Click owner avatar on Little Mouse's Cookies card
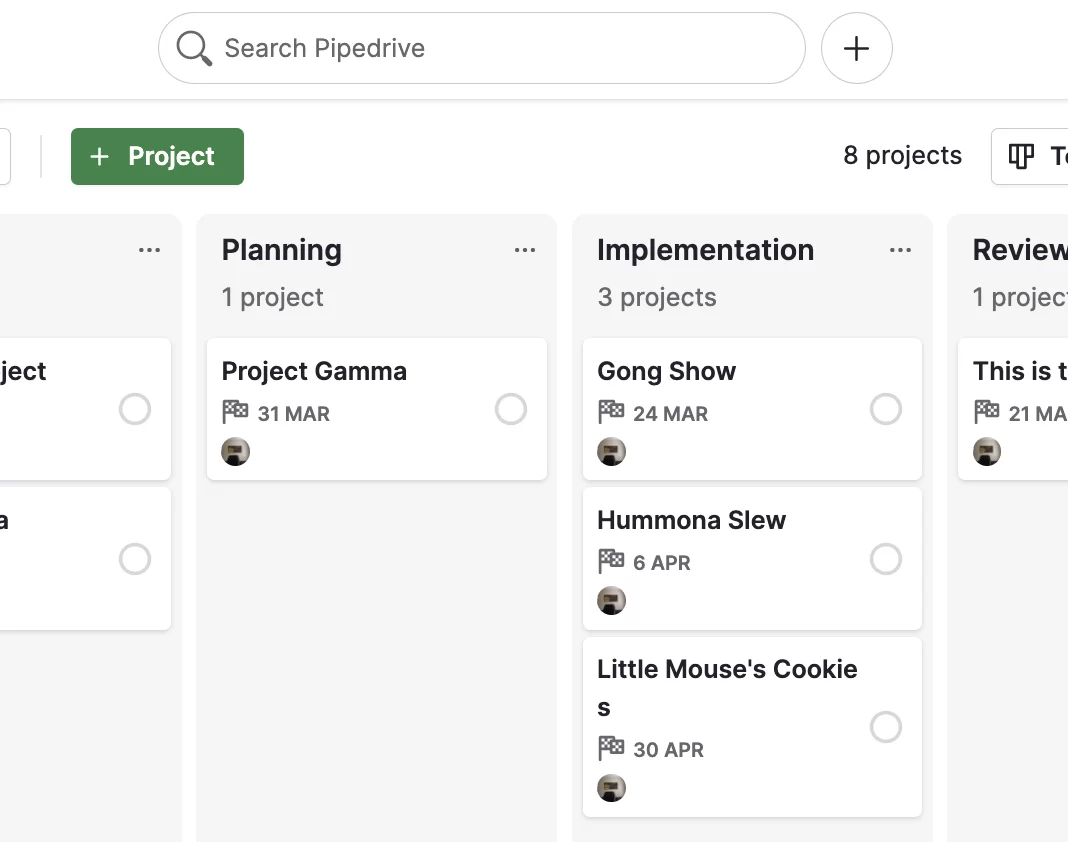Screen dimensions: 1068x842 612,788
